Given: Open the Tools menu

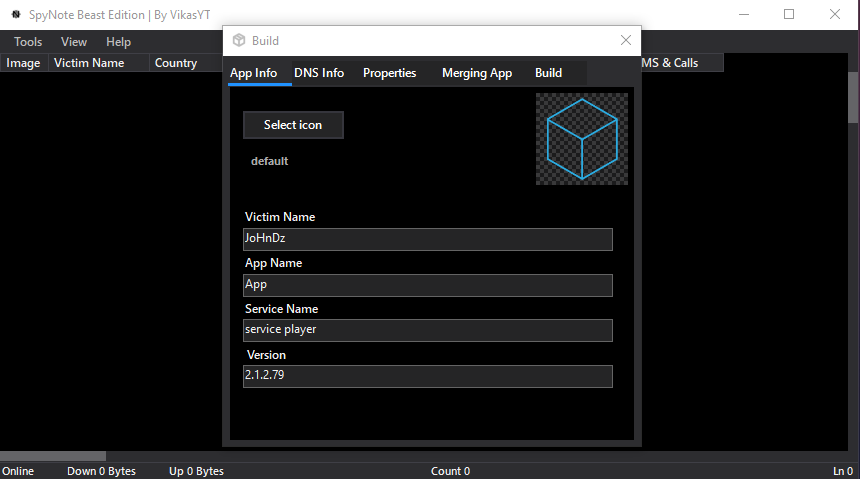Looking at the screenshot, I should 28,42.
